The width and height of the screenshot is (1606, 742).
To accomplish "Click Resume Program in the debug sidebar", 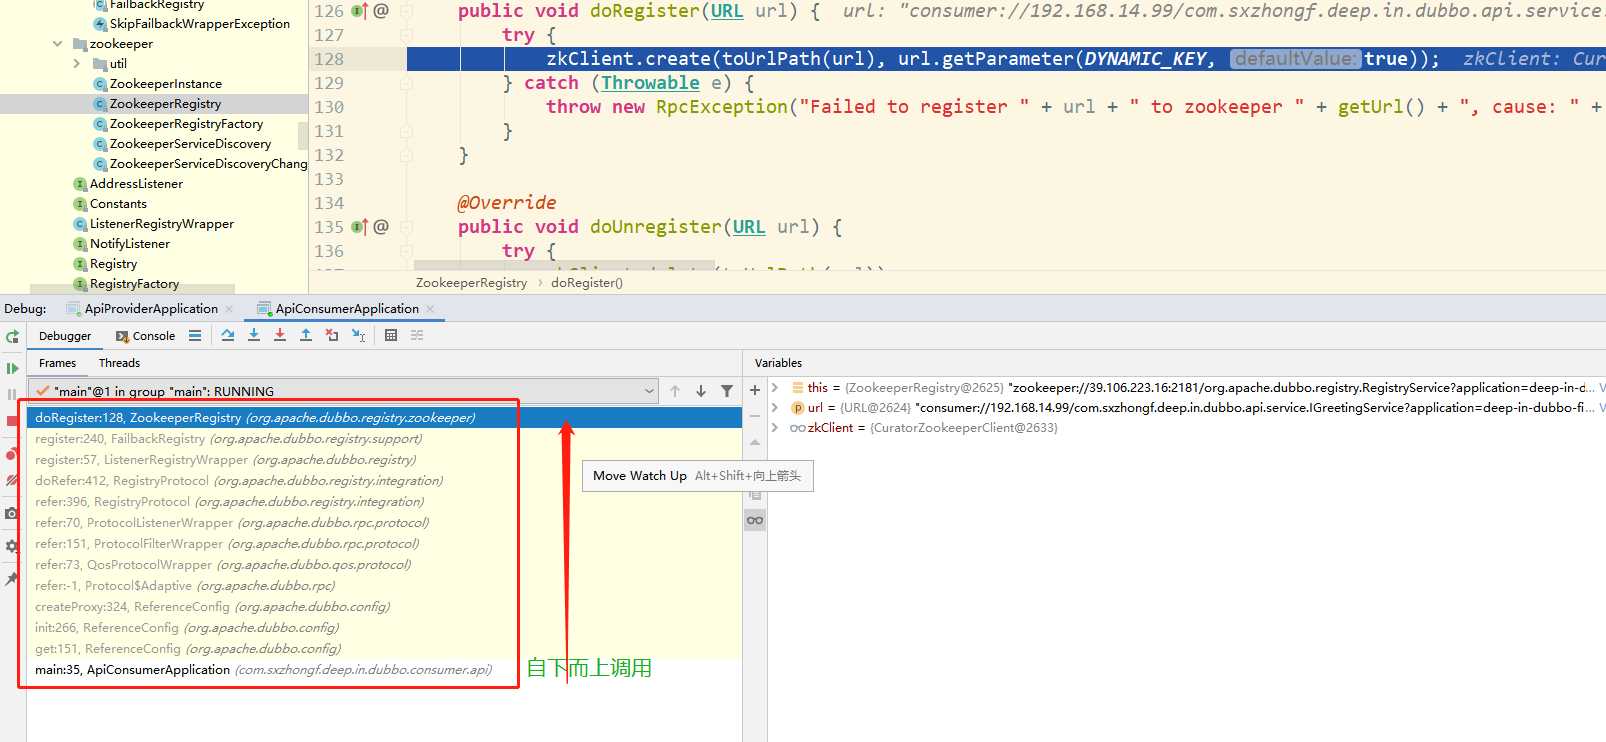I will (12, 368).
